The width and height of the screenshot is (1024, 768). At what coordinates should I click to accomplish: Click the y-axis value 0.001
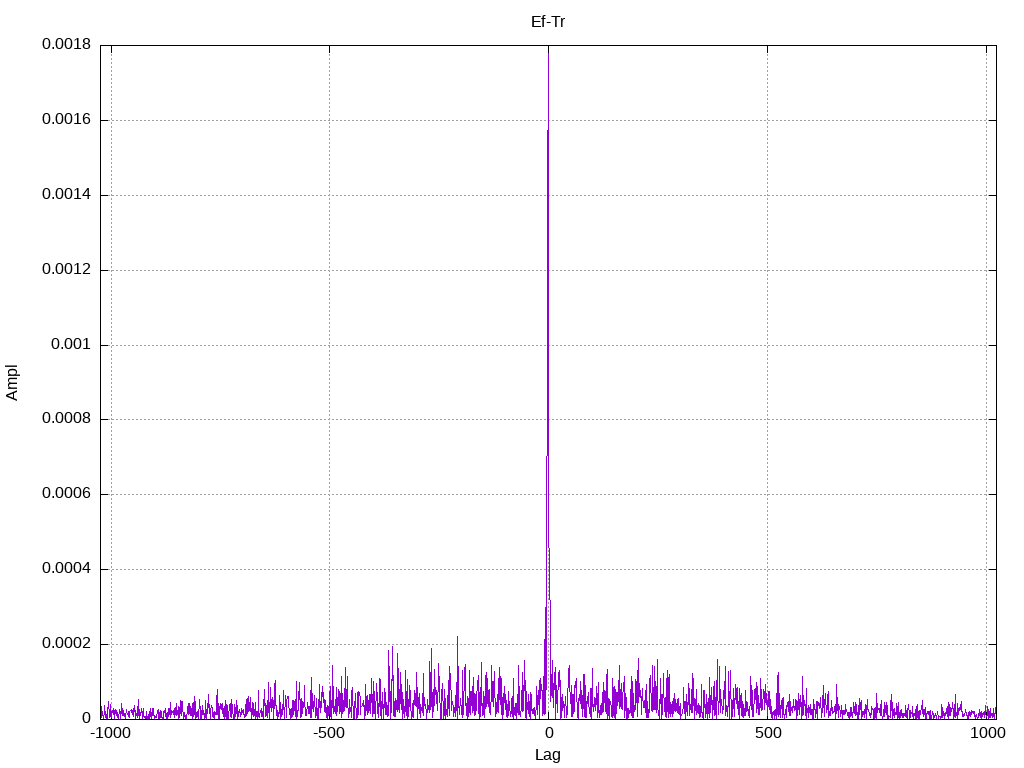coord(71,344)
